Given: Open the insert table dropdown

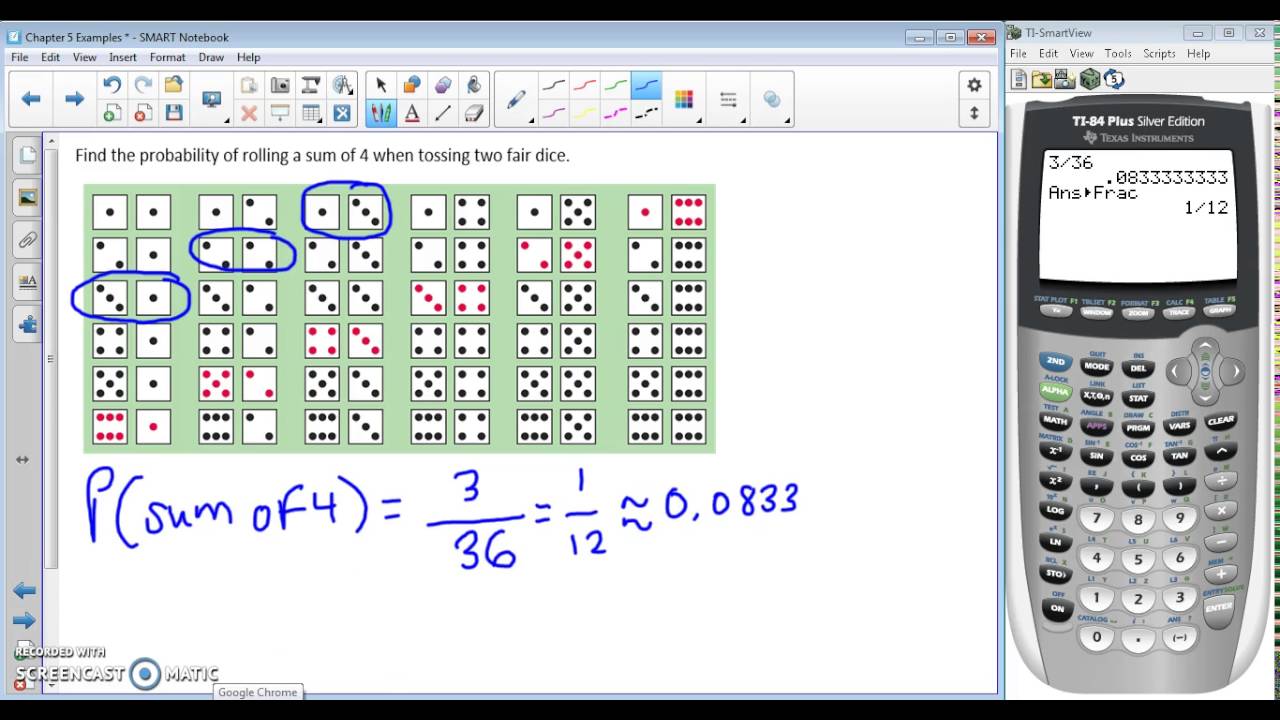Looking at the screenshot, I should tap(311, 113).
